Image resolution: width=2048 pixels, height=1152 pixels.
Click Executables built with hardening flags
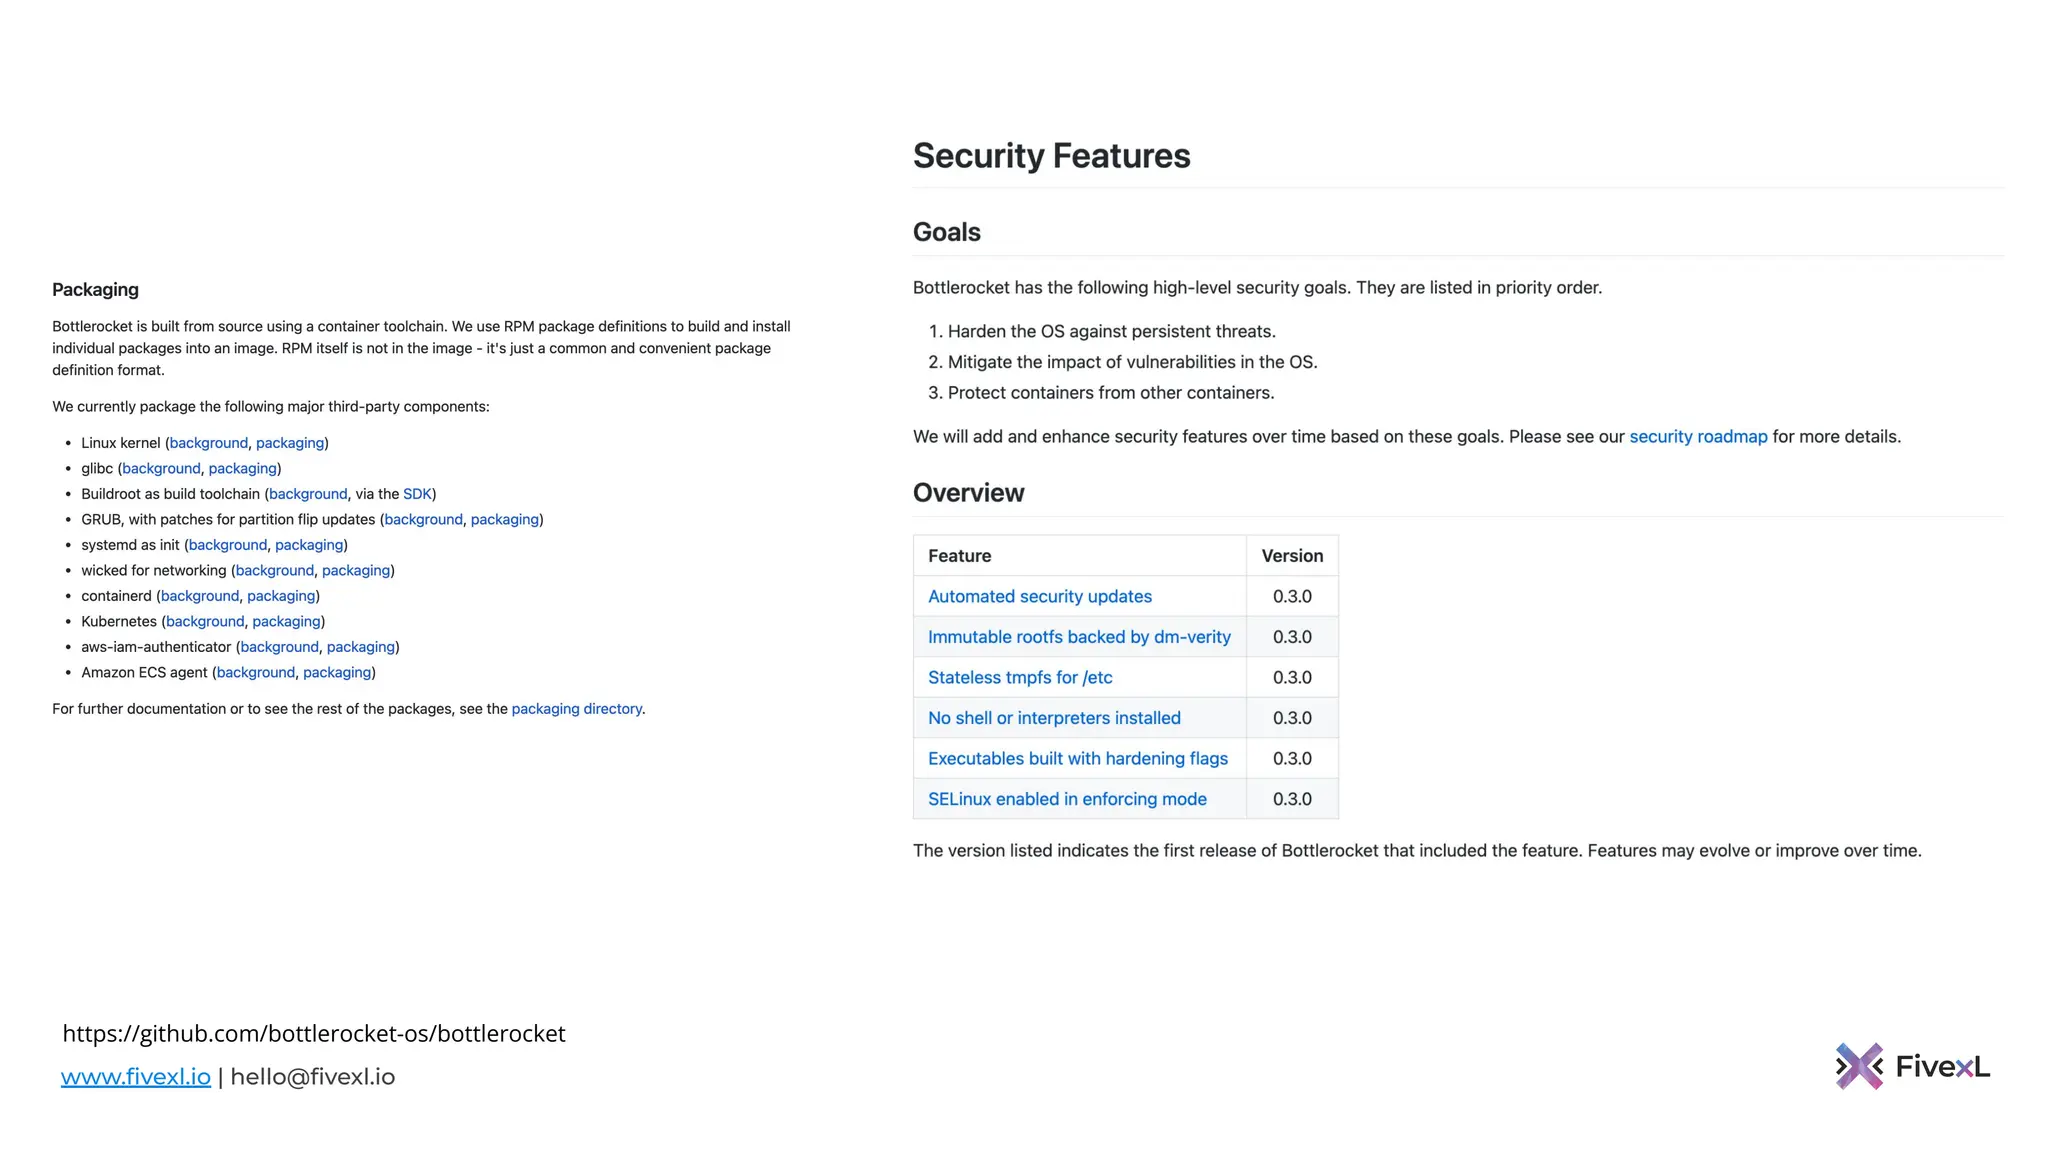click(1077, 759)
